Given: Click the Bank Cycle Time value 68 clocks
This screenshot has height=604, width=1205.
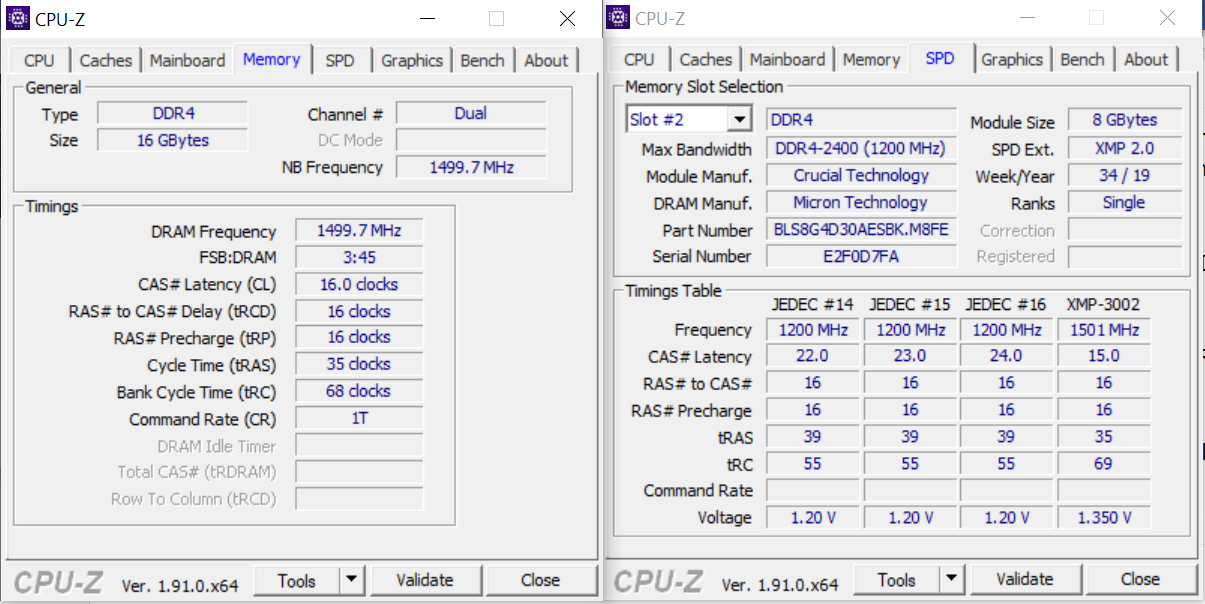Looking at the screenshot, I should pos(359,391).
